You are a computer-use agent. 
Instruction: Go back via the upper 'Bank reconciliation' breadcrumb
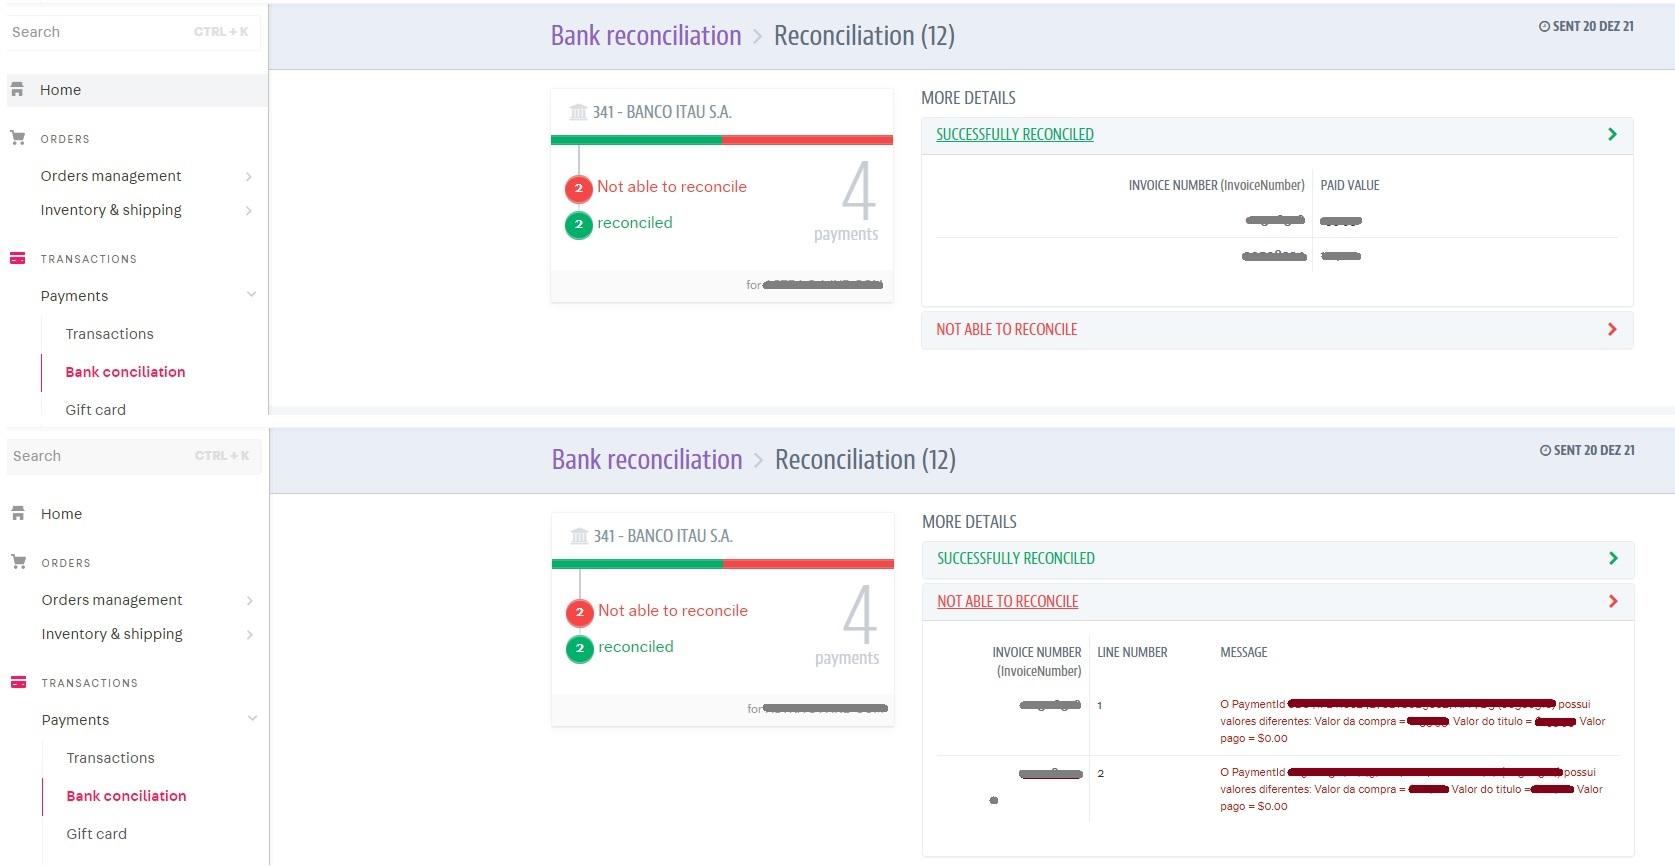point(646,36)
